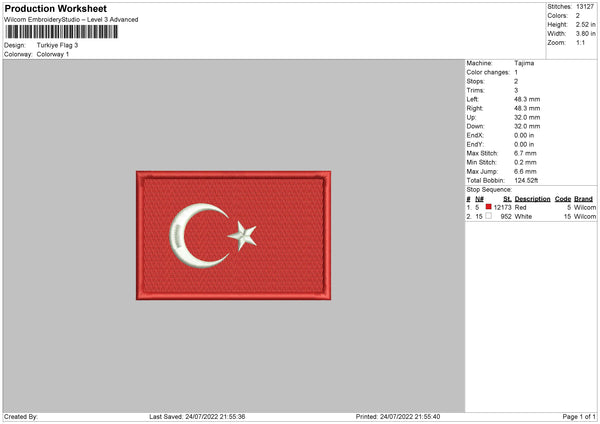Click the width value '3.80 in'

point(585,34)
